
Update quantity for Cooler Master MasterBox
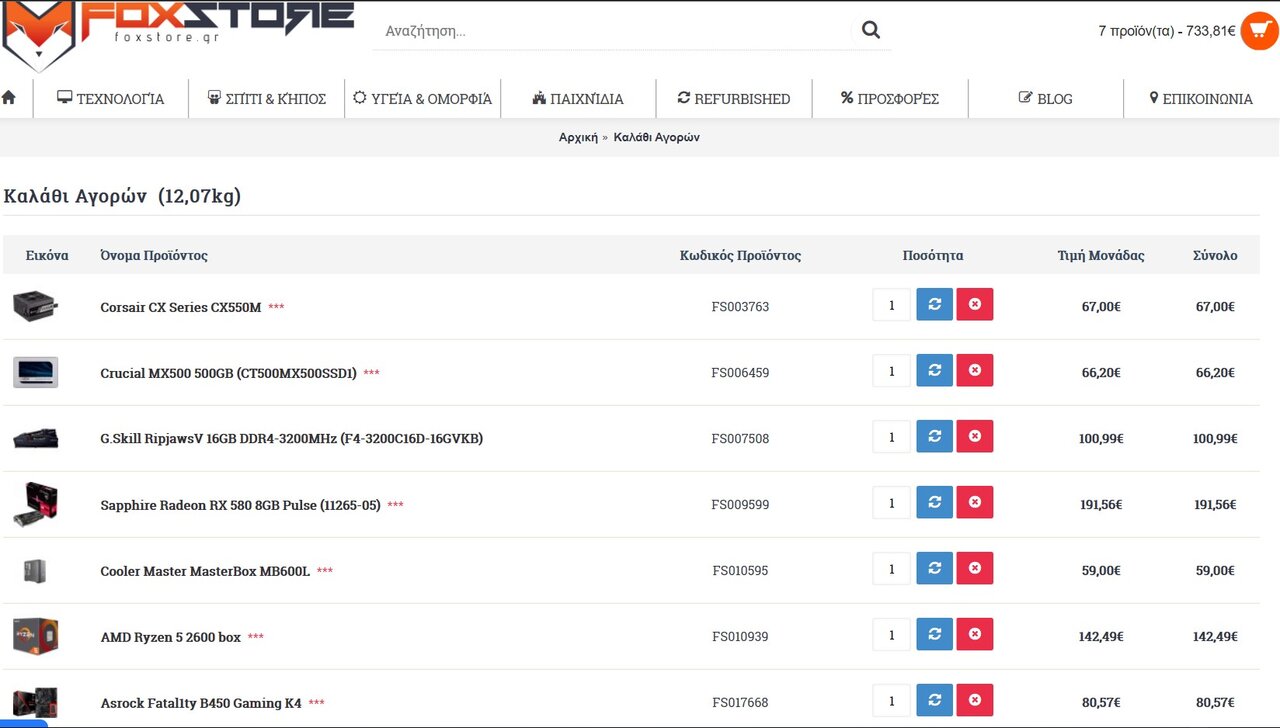[934, 569]
